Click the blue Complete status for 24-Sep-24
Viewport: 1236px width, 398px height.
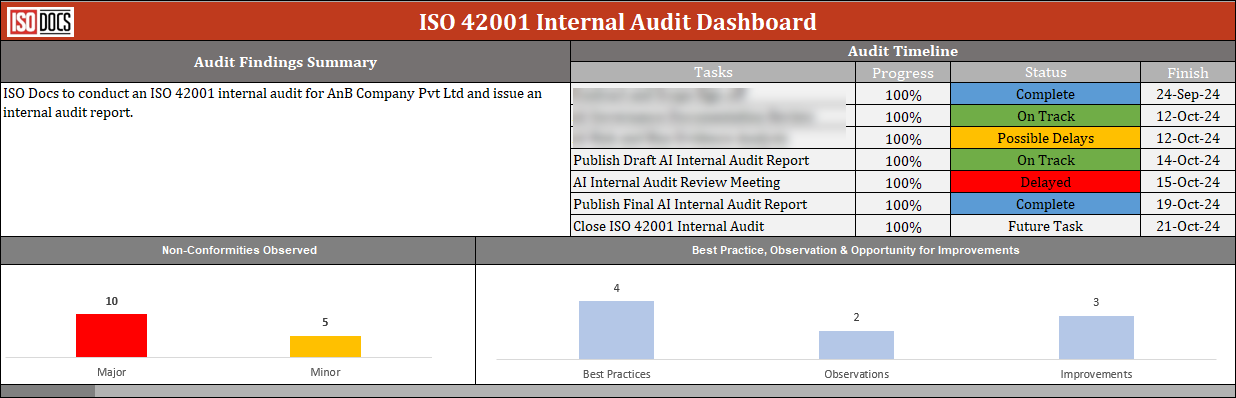(x=1045, y=94)
